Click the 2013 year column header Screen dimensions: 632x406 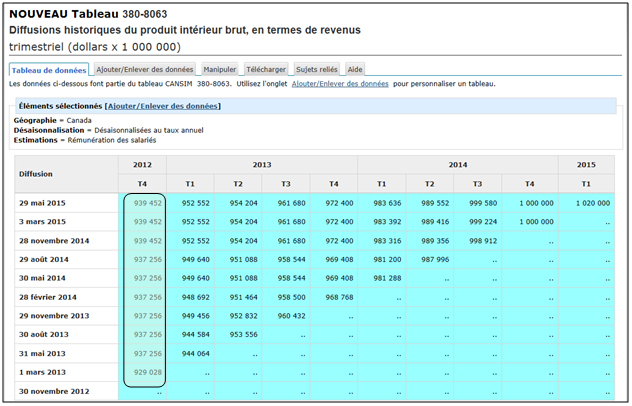coord(262,164)
